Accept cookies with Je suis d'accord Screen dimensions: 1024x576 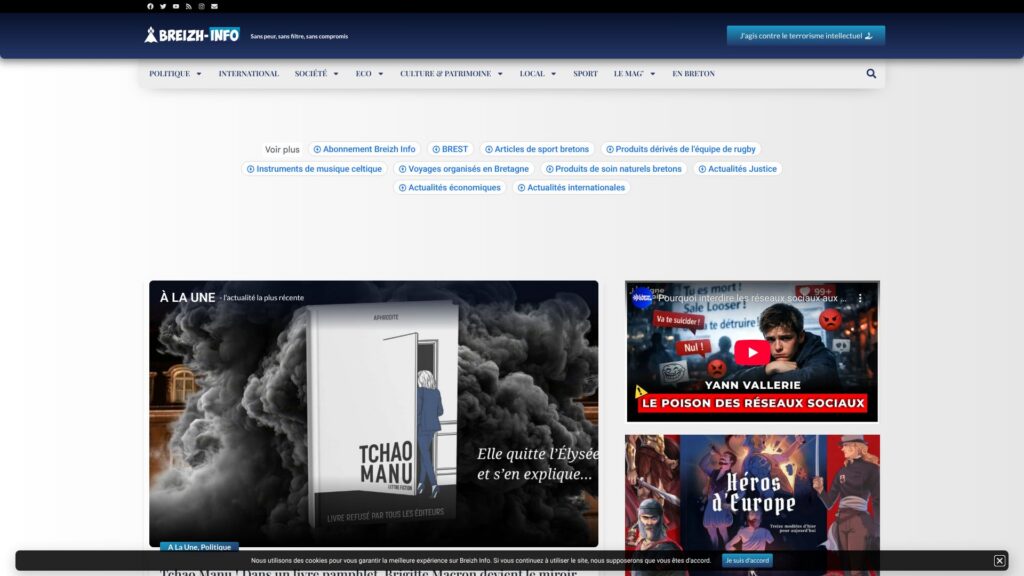pyautogui.click(x=746, y=560)
